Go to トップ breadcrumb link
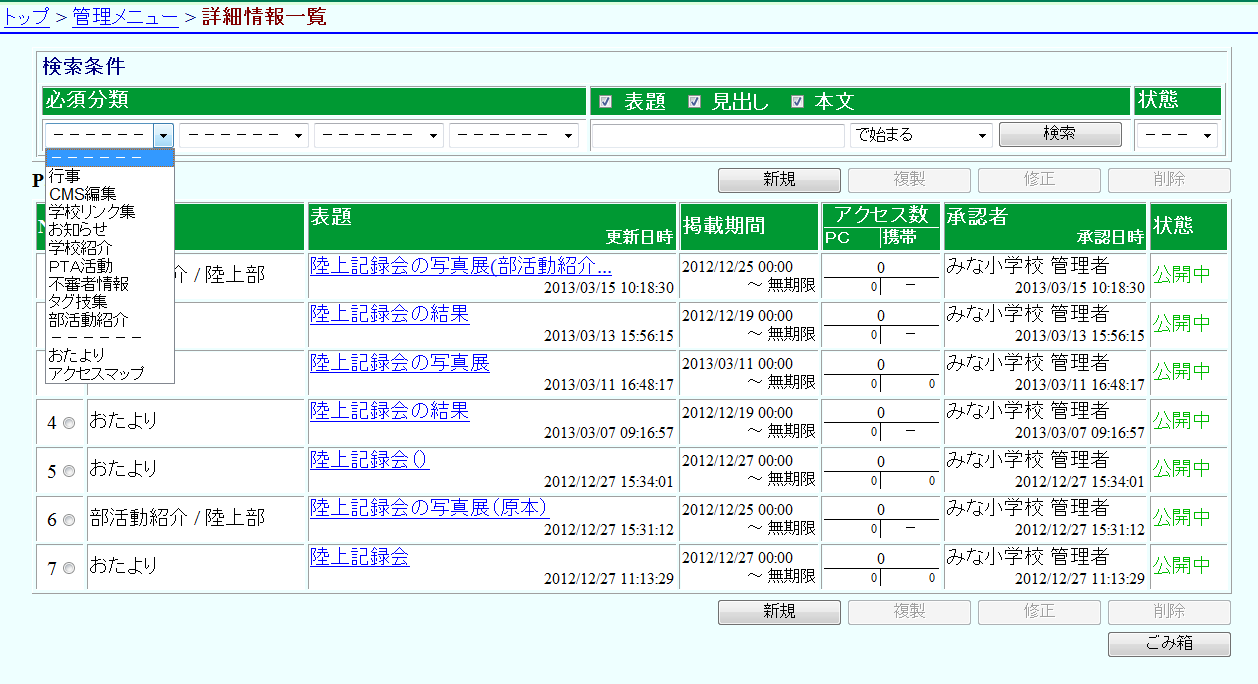The width and height of the screenshot is (1258, 684). pyautogui.click(x=26, y=16)
